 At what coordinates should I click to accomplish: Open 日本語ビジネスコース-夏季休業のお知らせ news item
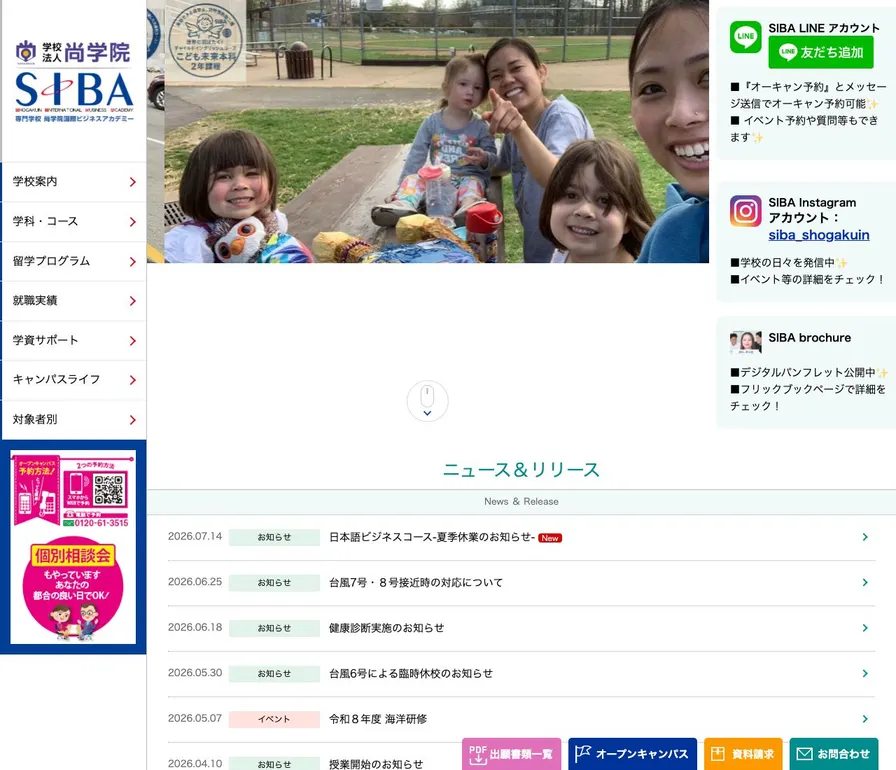point(521,537)
